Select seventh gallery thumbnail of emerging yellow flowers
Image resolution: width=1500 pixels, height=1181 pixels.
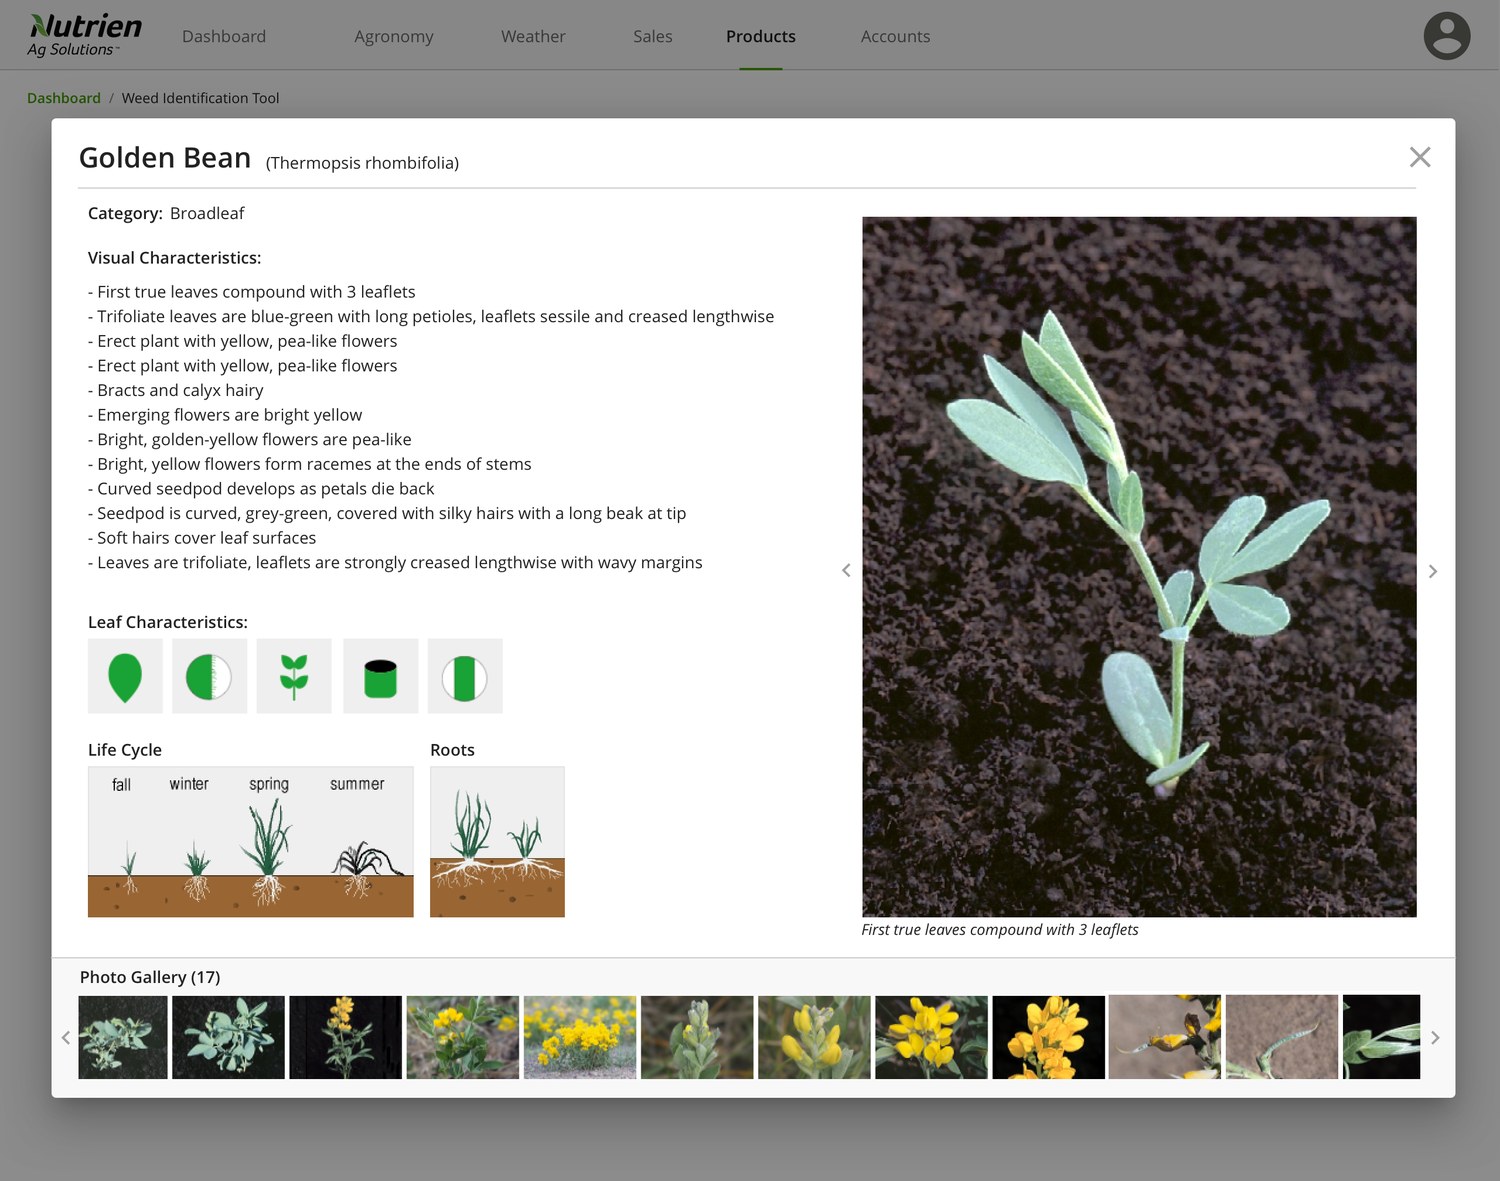814,1037
